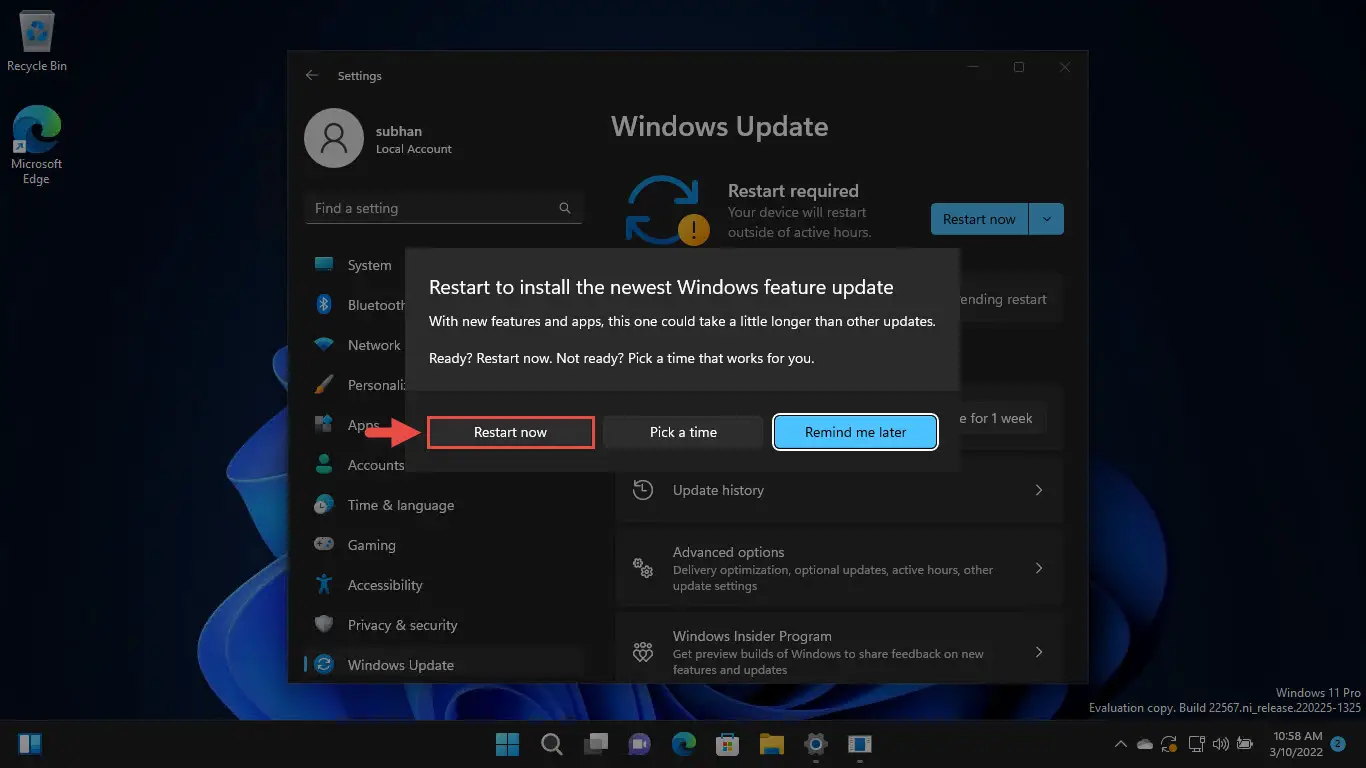Click the Privacy shield icon
Viewport: 1366px width, 768px height.
click(x=324, y=624)
